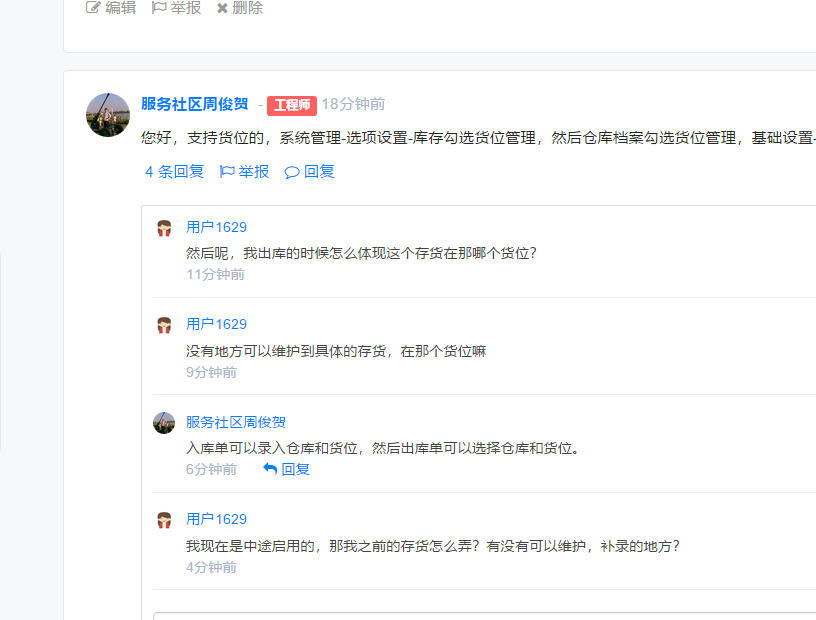
Task: Click avatar of 用户1629 at 9分钟前 comment
Action: click(x=164, y=325)
